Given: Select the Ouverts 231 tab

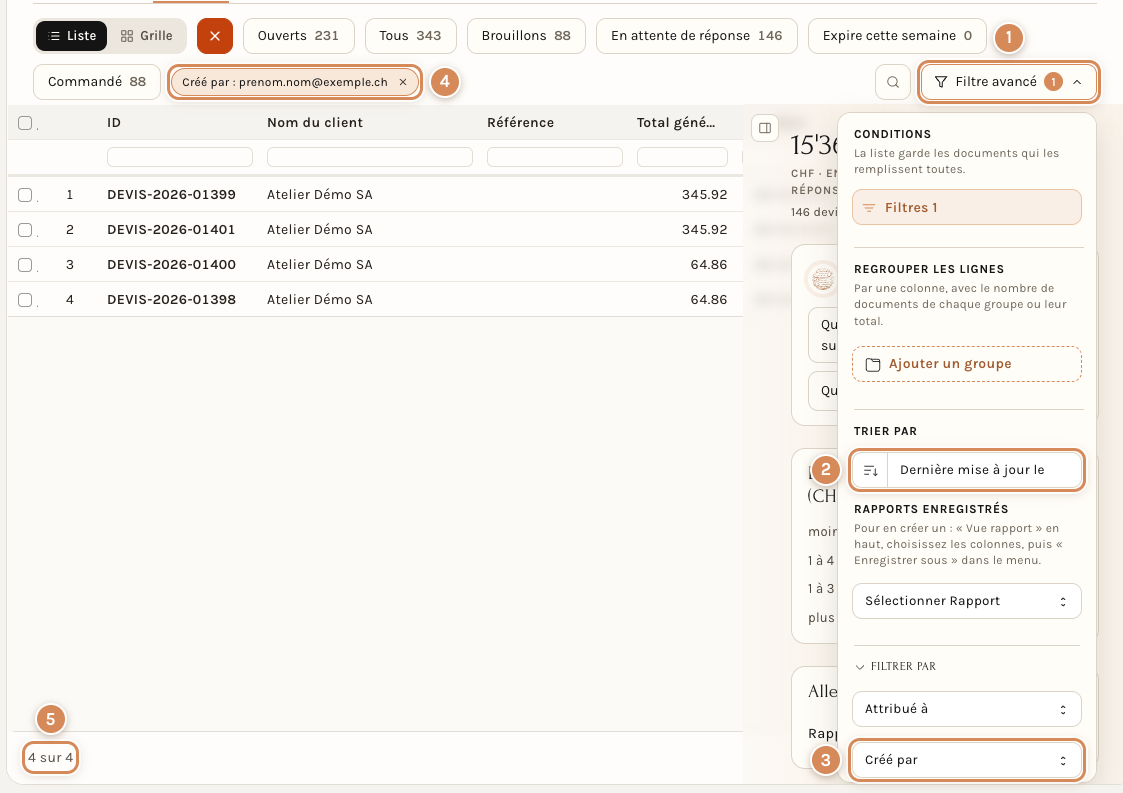Looking at the screenshot, I should pyautogui.click(x=299, y=36).
